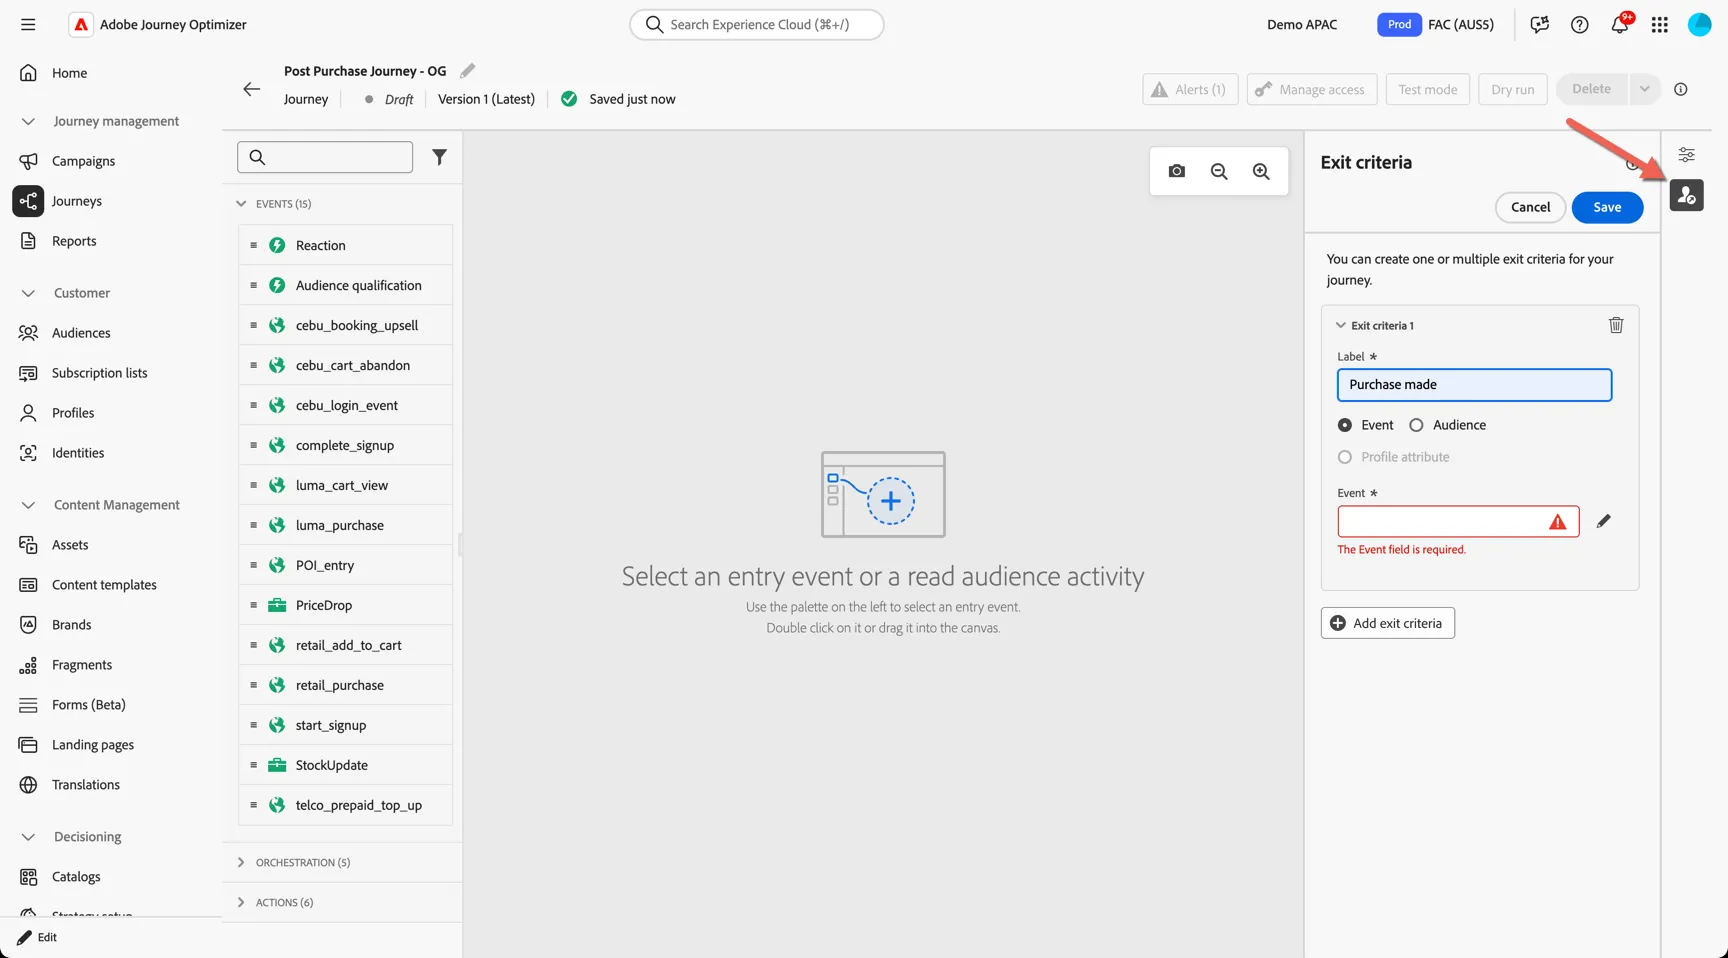Open the exit criteria profile icon
The width and height of the screenshot is (1728, 958).
coord(1687,195)
